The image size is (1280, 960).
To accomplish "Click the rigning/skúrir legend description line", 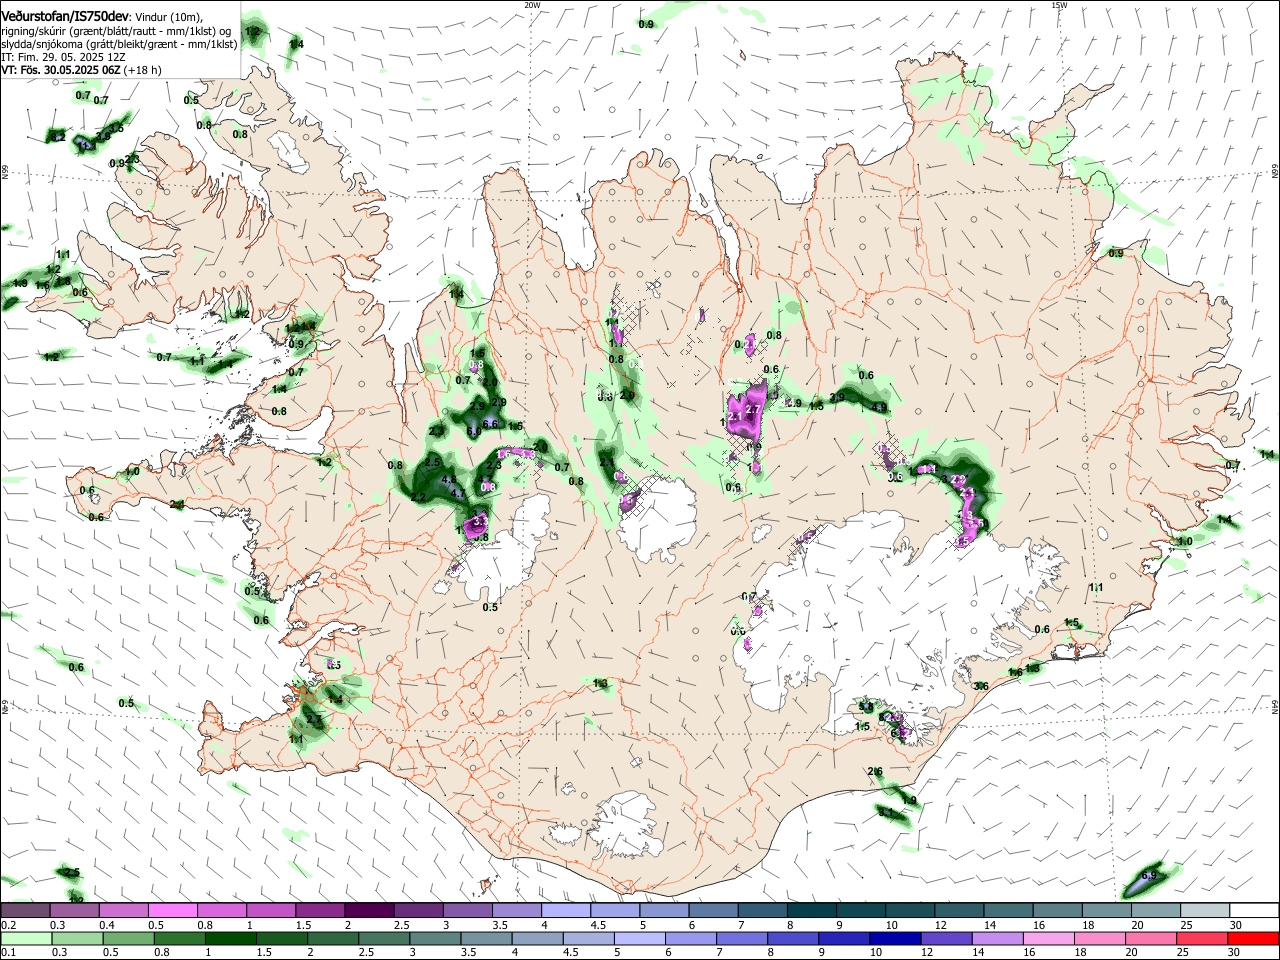I will [118, 31].
